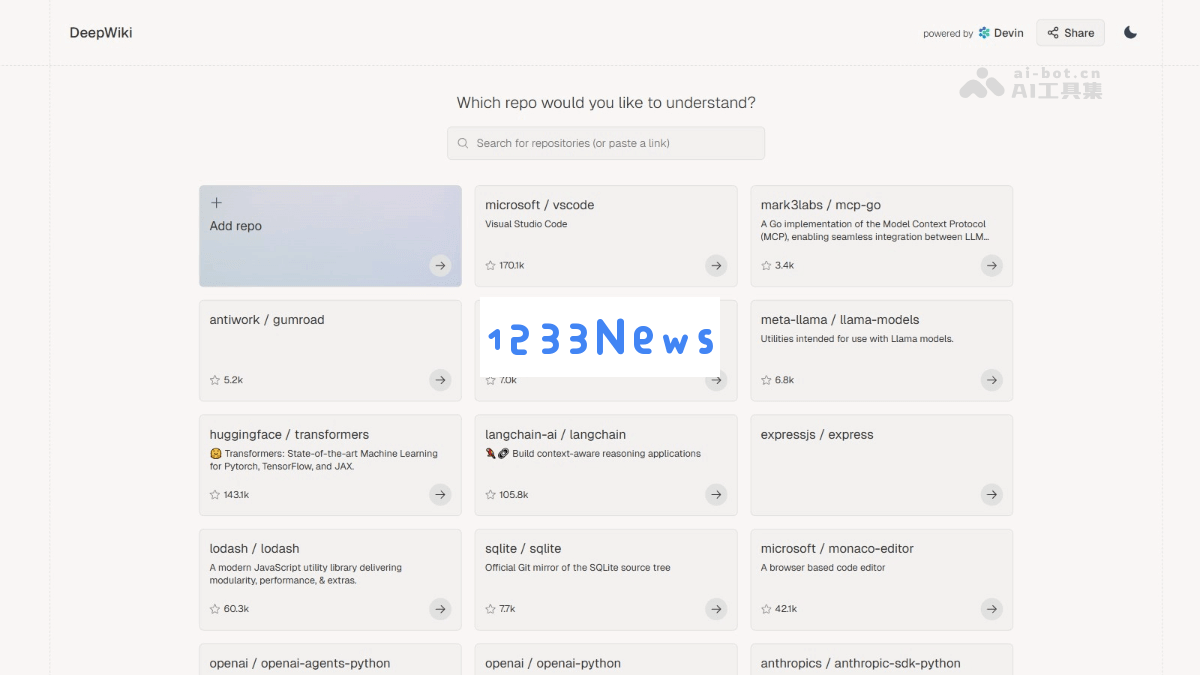Select the microsoft / monaco-editor title
The height and width of the screenshot is (675, 1200).
coord(837,549)
